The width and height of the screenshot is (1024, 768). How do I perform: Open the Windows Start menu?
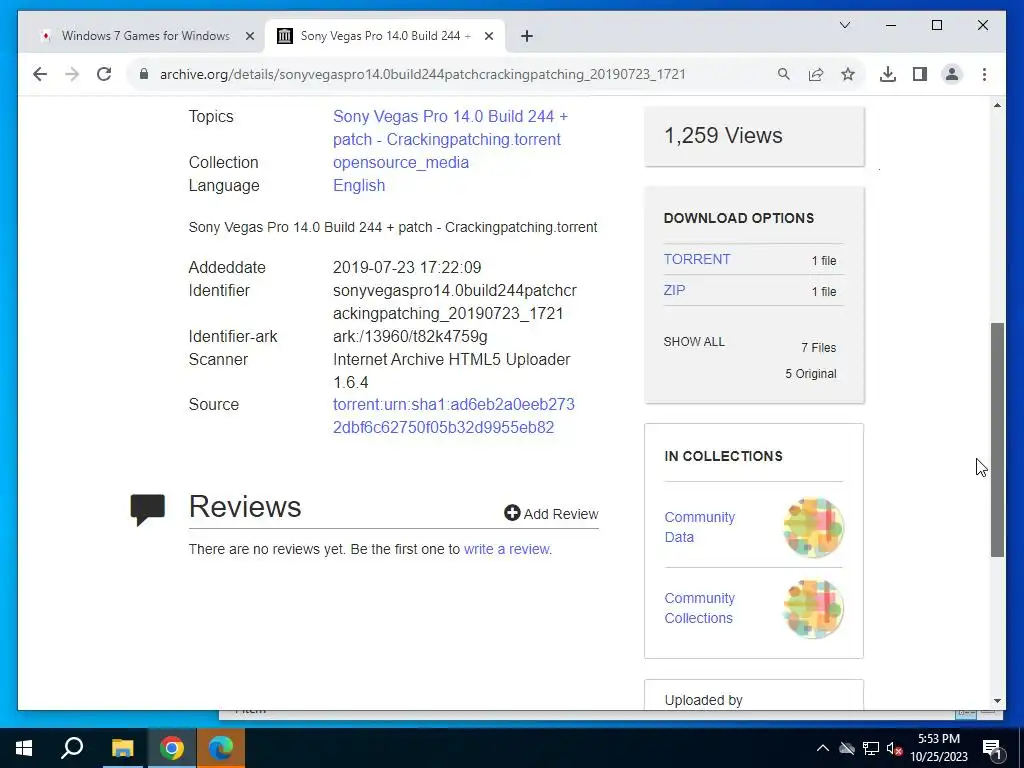click(x=24, y=748)
